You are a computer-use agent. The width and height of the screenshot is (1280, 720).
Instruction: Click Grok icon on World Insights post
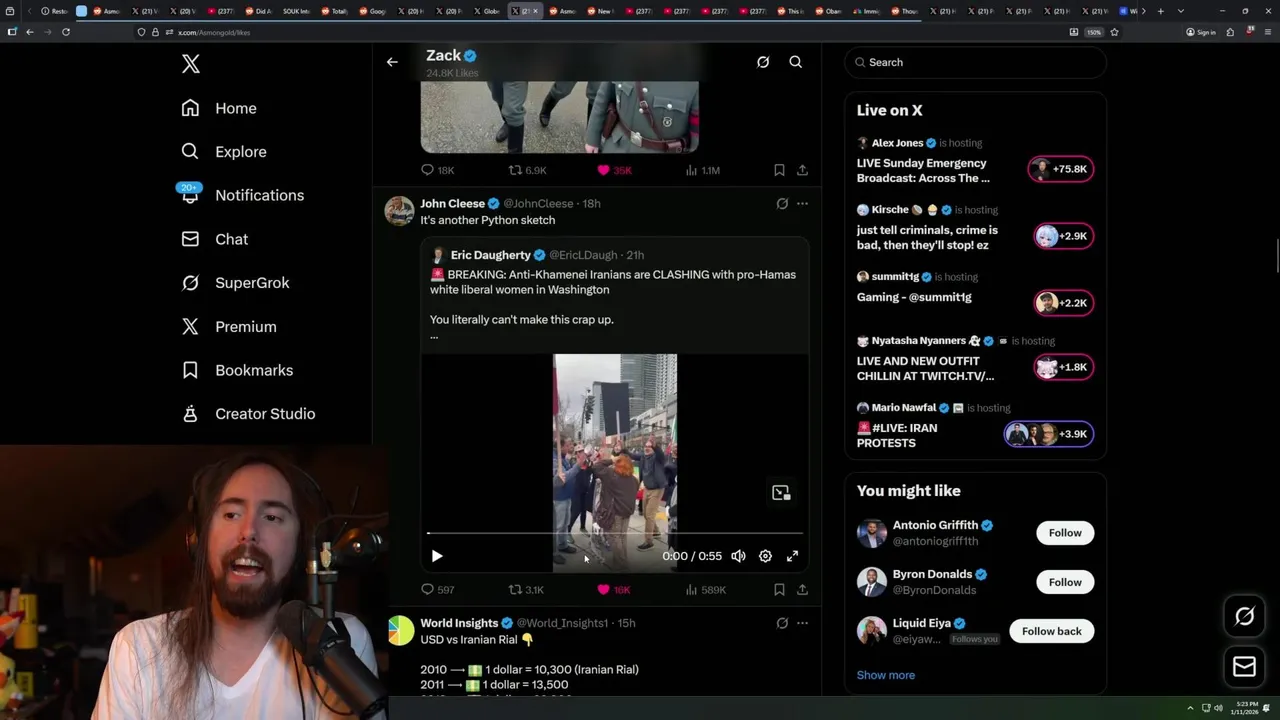[782, 623]
